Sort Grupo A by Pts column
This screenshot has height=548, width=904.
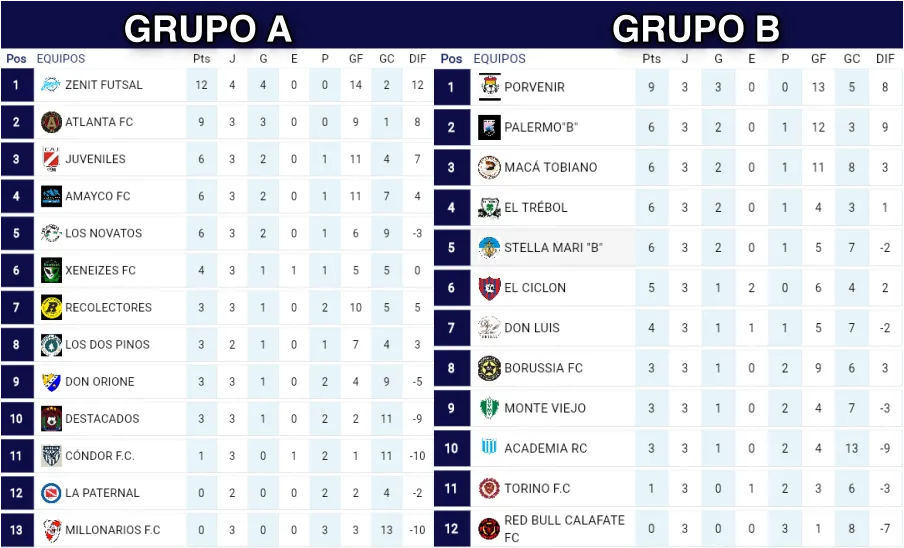pyautogui.click(x=201, y=59)
